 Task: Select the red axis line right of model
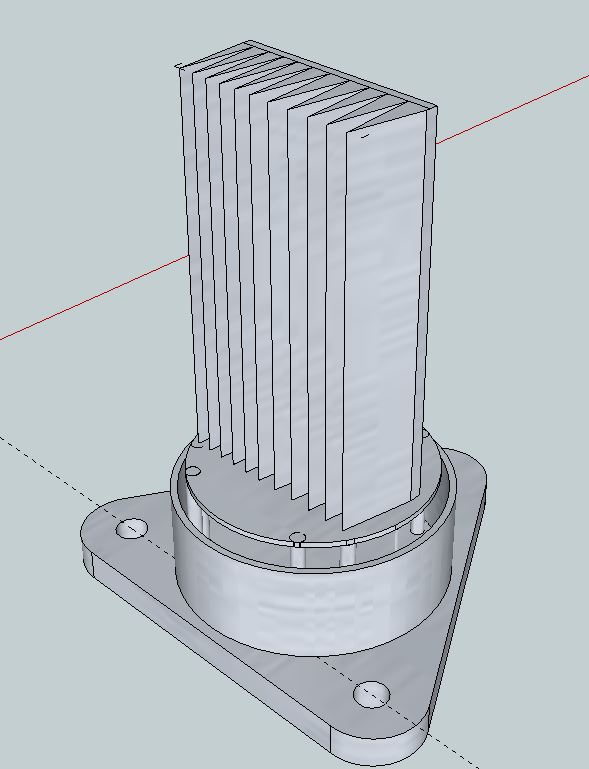(512, 109)
